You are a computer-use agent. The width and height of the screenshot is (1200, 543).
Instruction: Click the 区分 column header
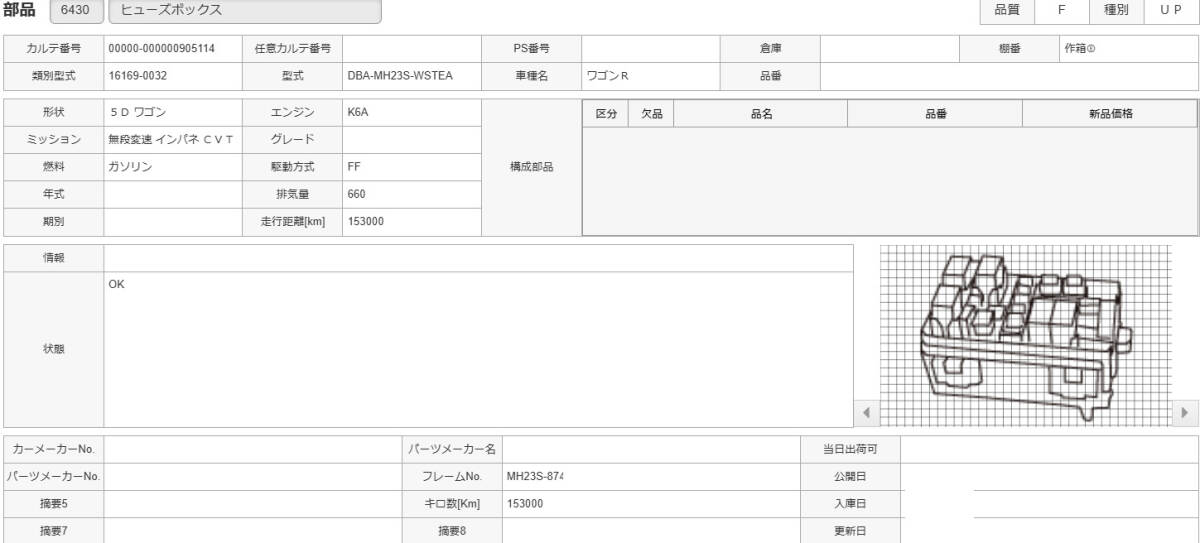[606, 114]
